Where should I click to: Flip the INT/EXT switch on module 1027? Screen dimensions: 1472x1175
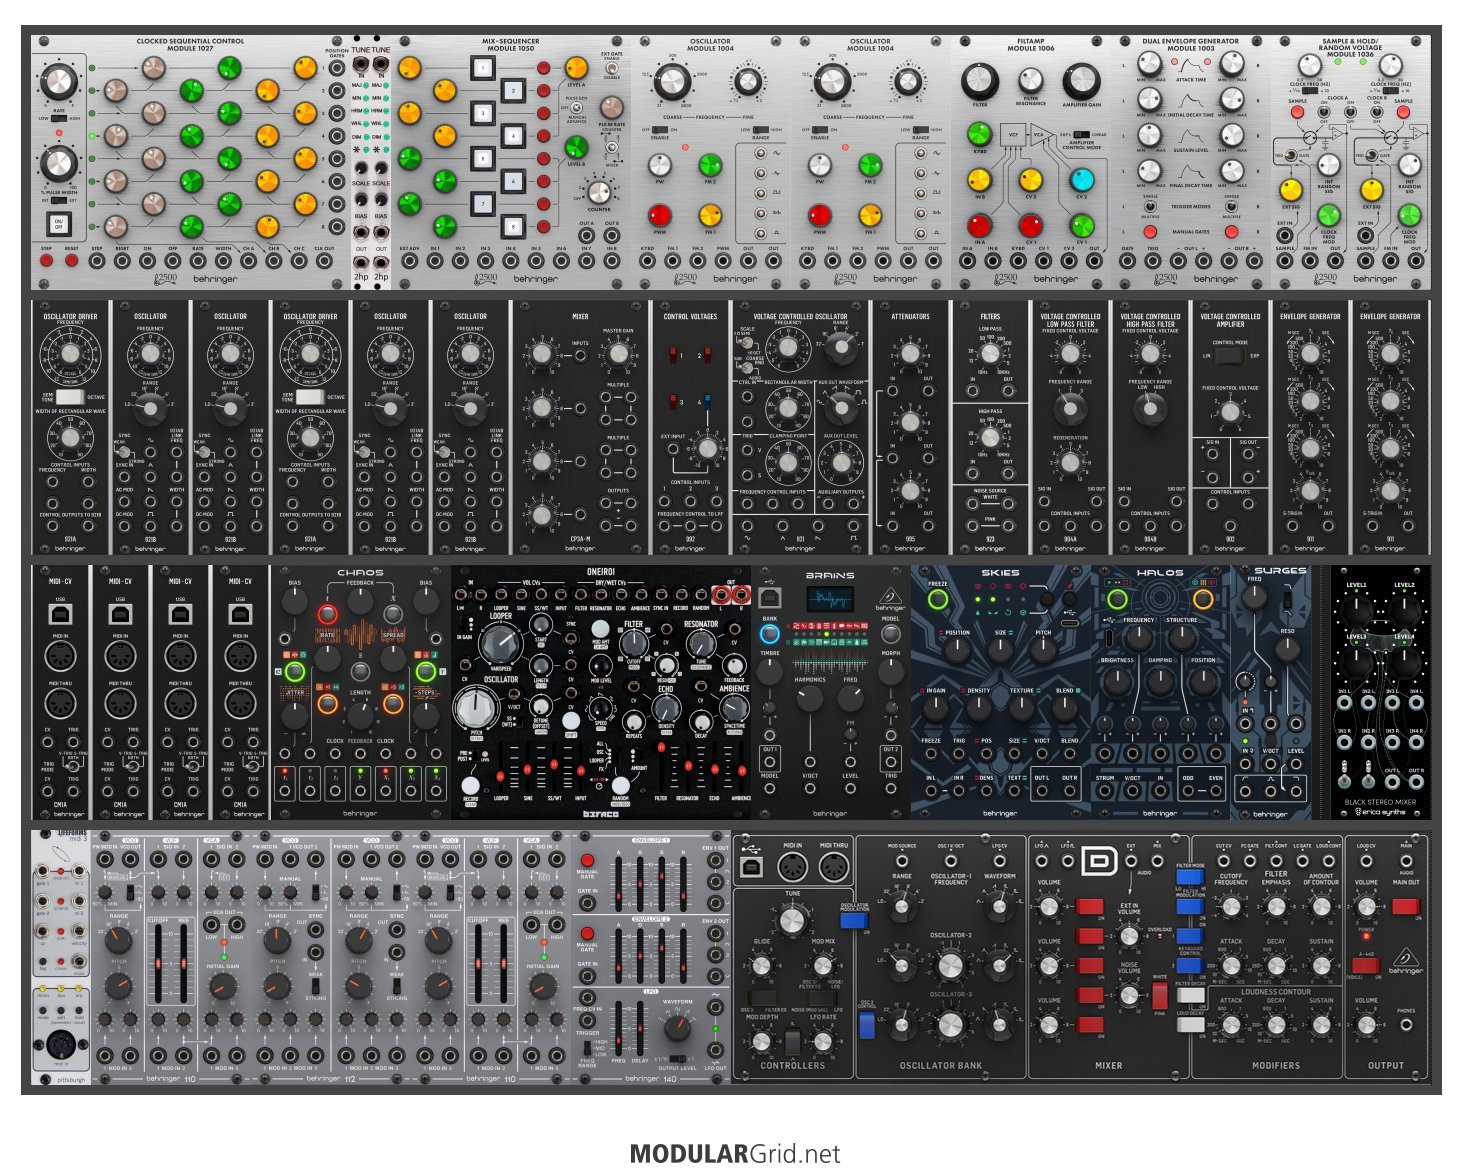58,200
